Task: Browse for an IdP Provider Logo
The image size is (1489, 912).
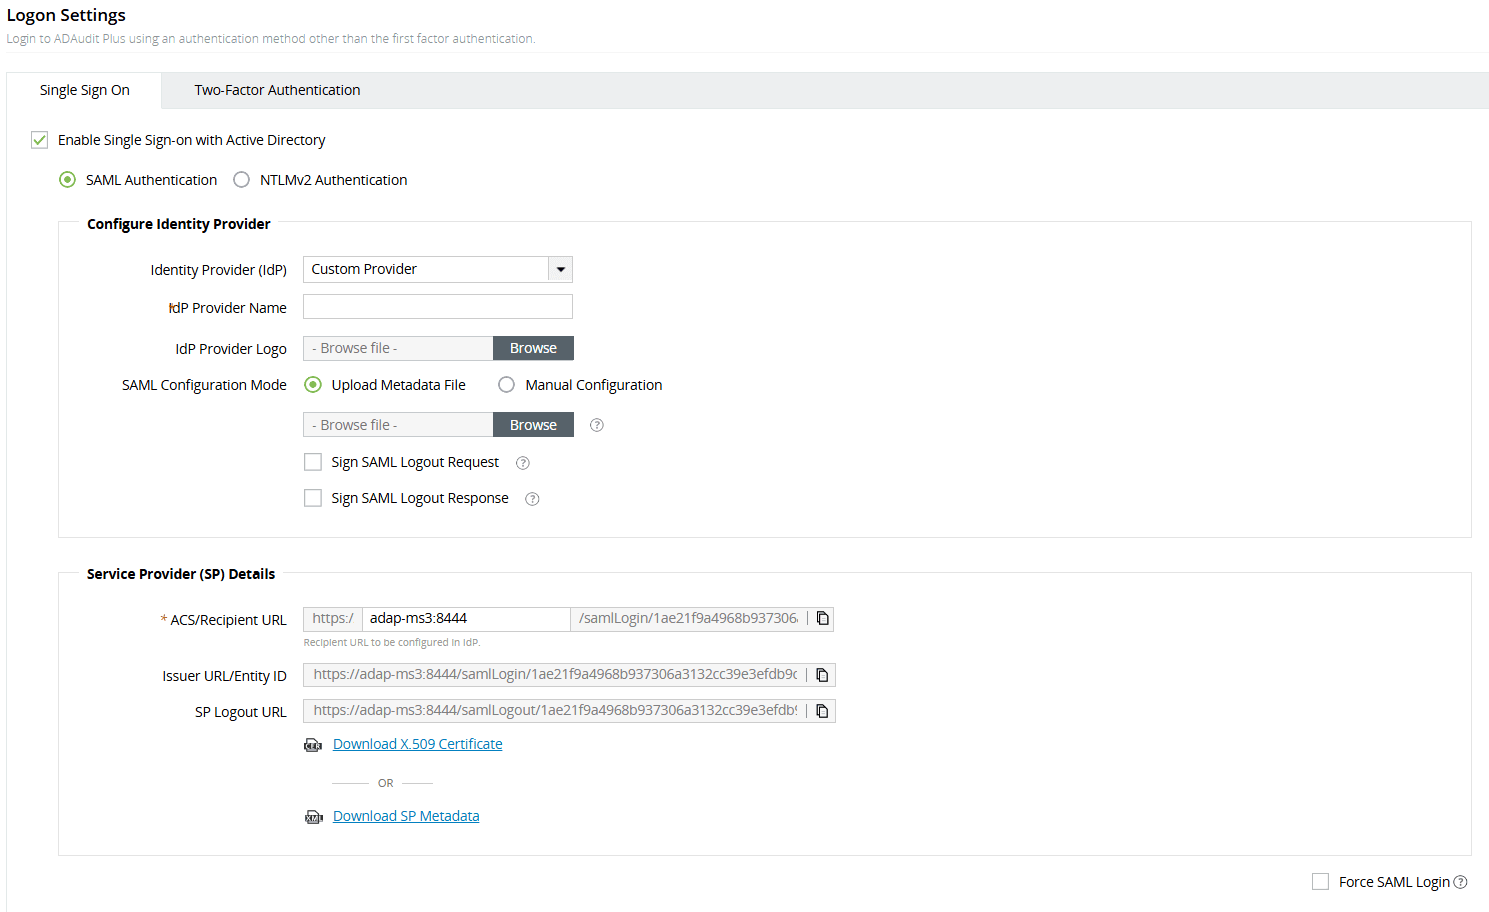Action: [x=533, y=348]
